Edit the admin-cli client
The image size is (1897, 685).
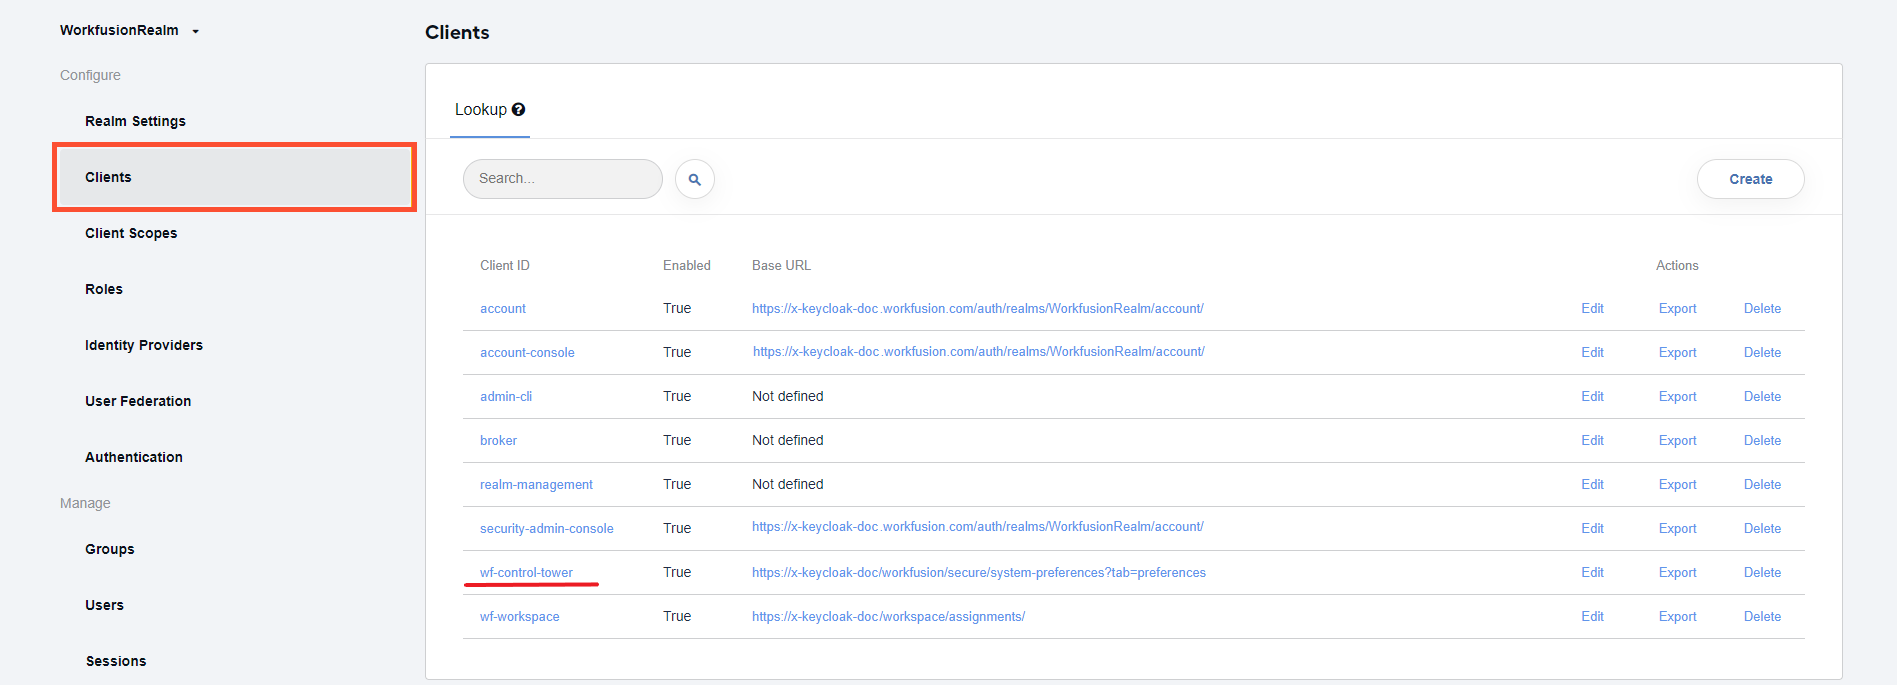coord(1592,397)
